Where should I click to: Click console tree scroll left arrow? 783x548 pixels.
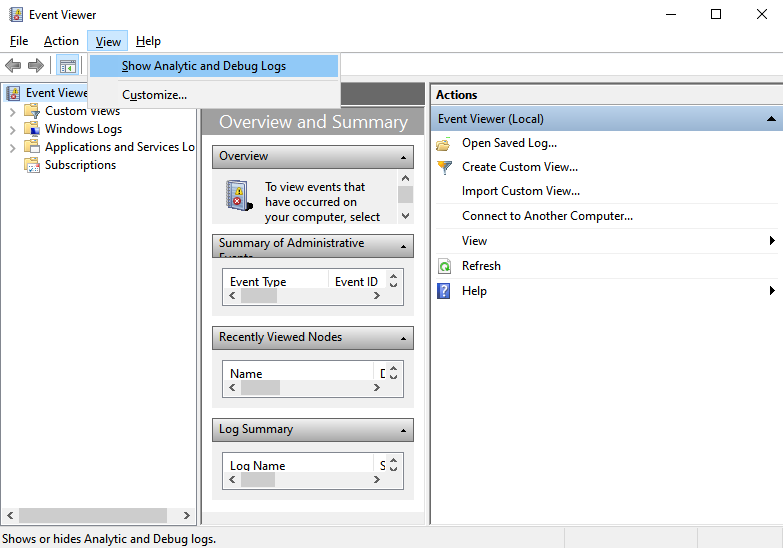click(10, 515)
